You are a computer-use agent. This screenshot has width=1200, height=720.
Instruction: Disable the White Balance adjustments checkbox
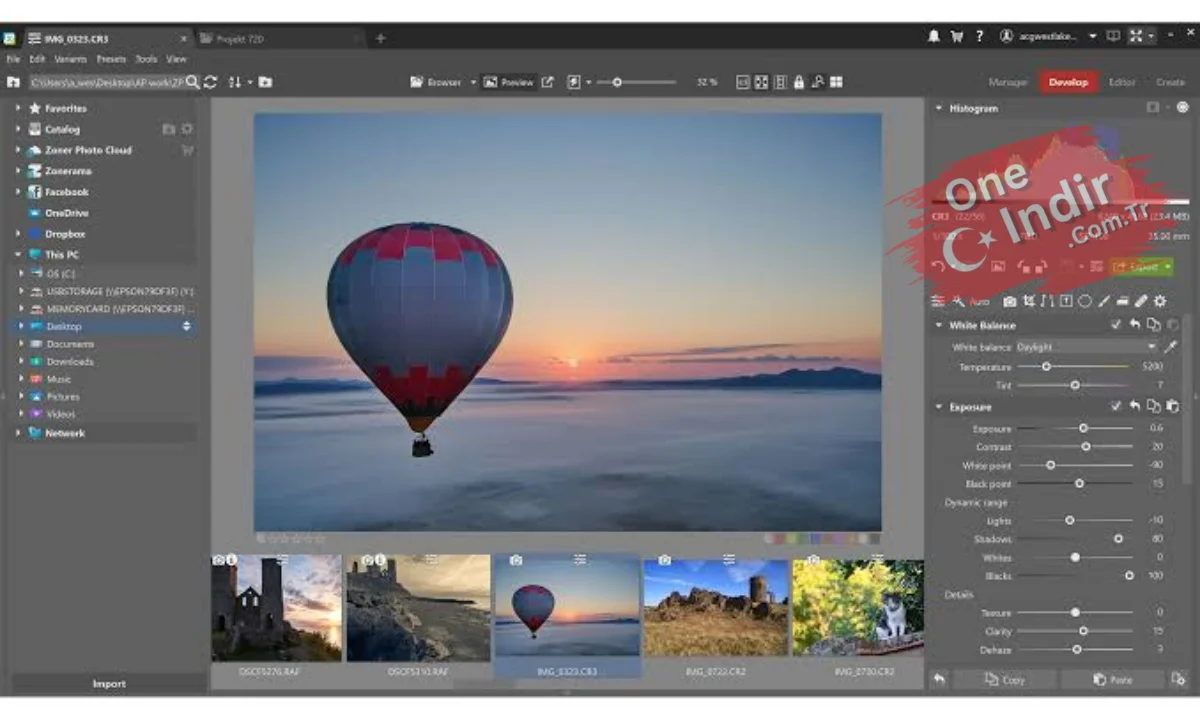click(x=1116, y=325)
